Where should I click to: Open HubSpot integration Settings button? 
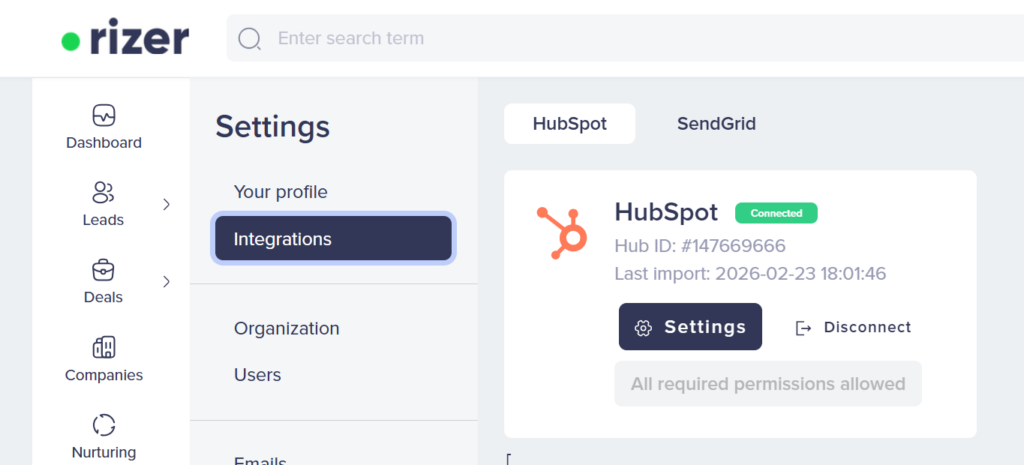pos(690,327)
